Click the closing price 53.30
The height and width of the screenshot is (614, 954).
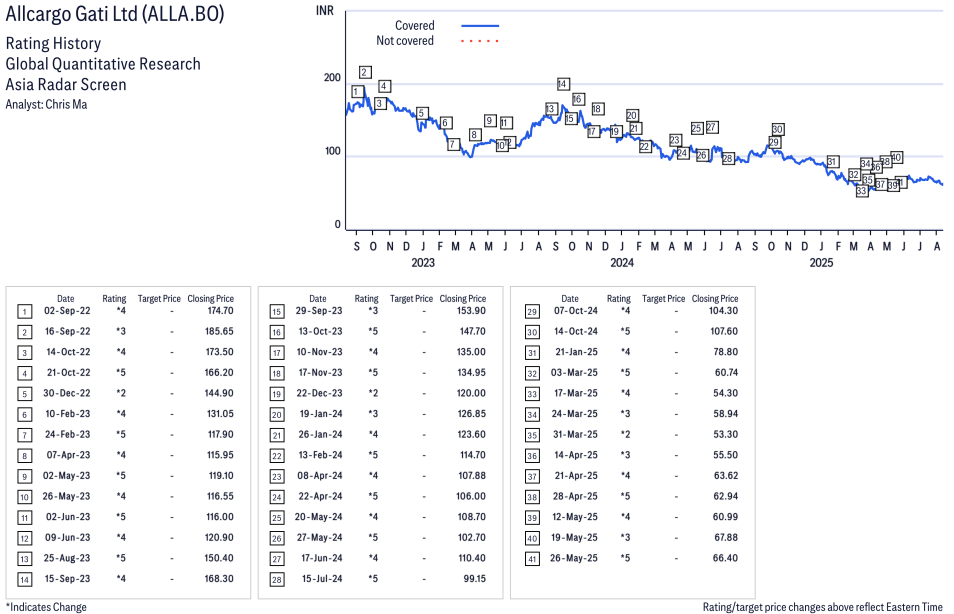[x=726, y=434]
